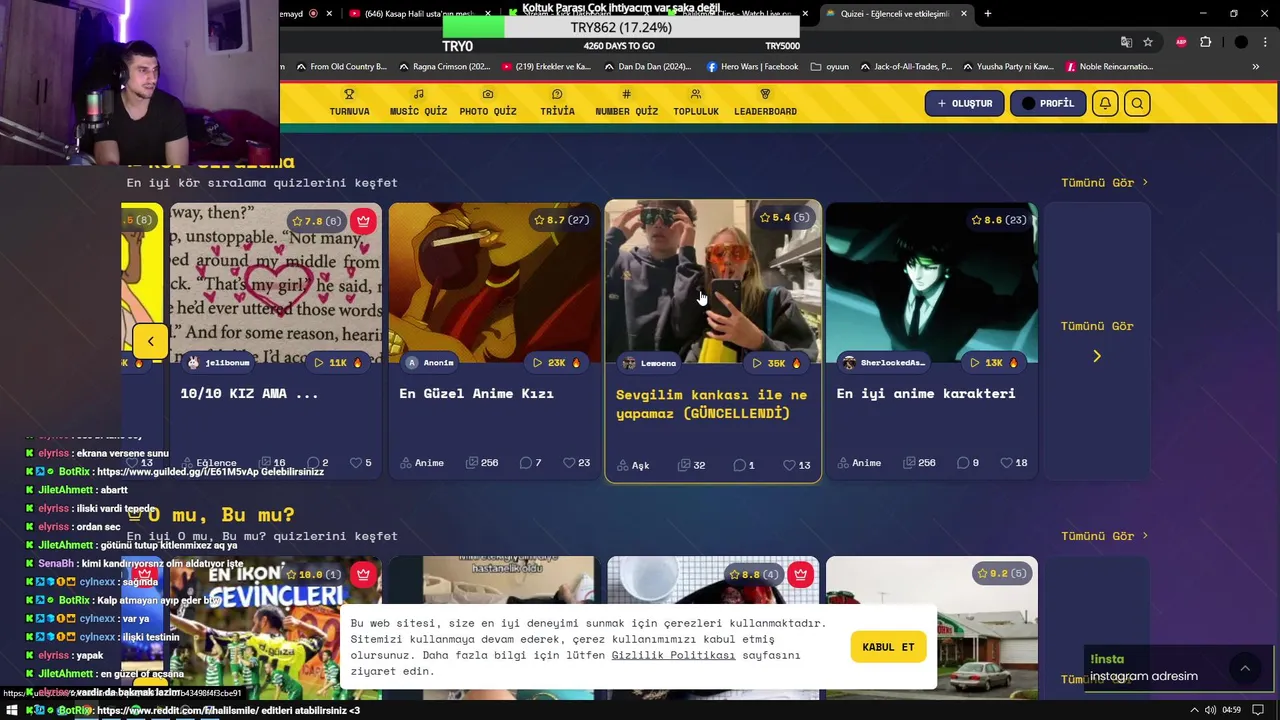Click the Oluştur create button
1280x720 pixels.
tap(964, 103)
